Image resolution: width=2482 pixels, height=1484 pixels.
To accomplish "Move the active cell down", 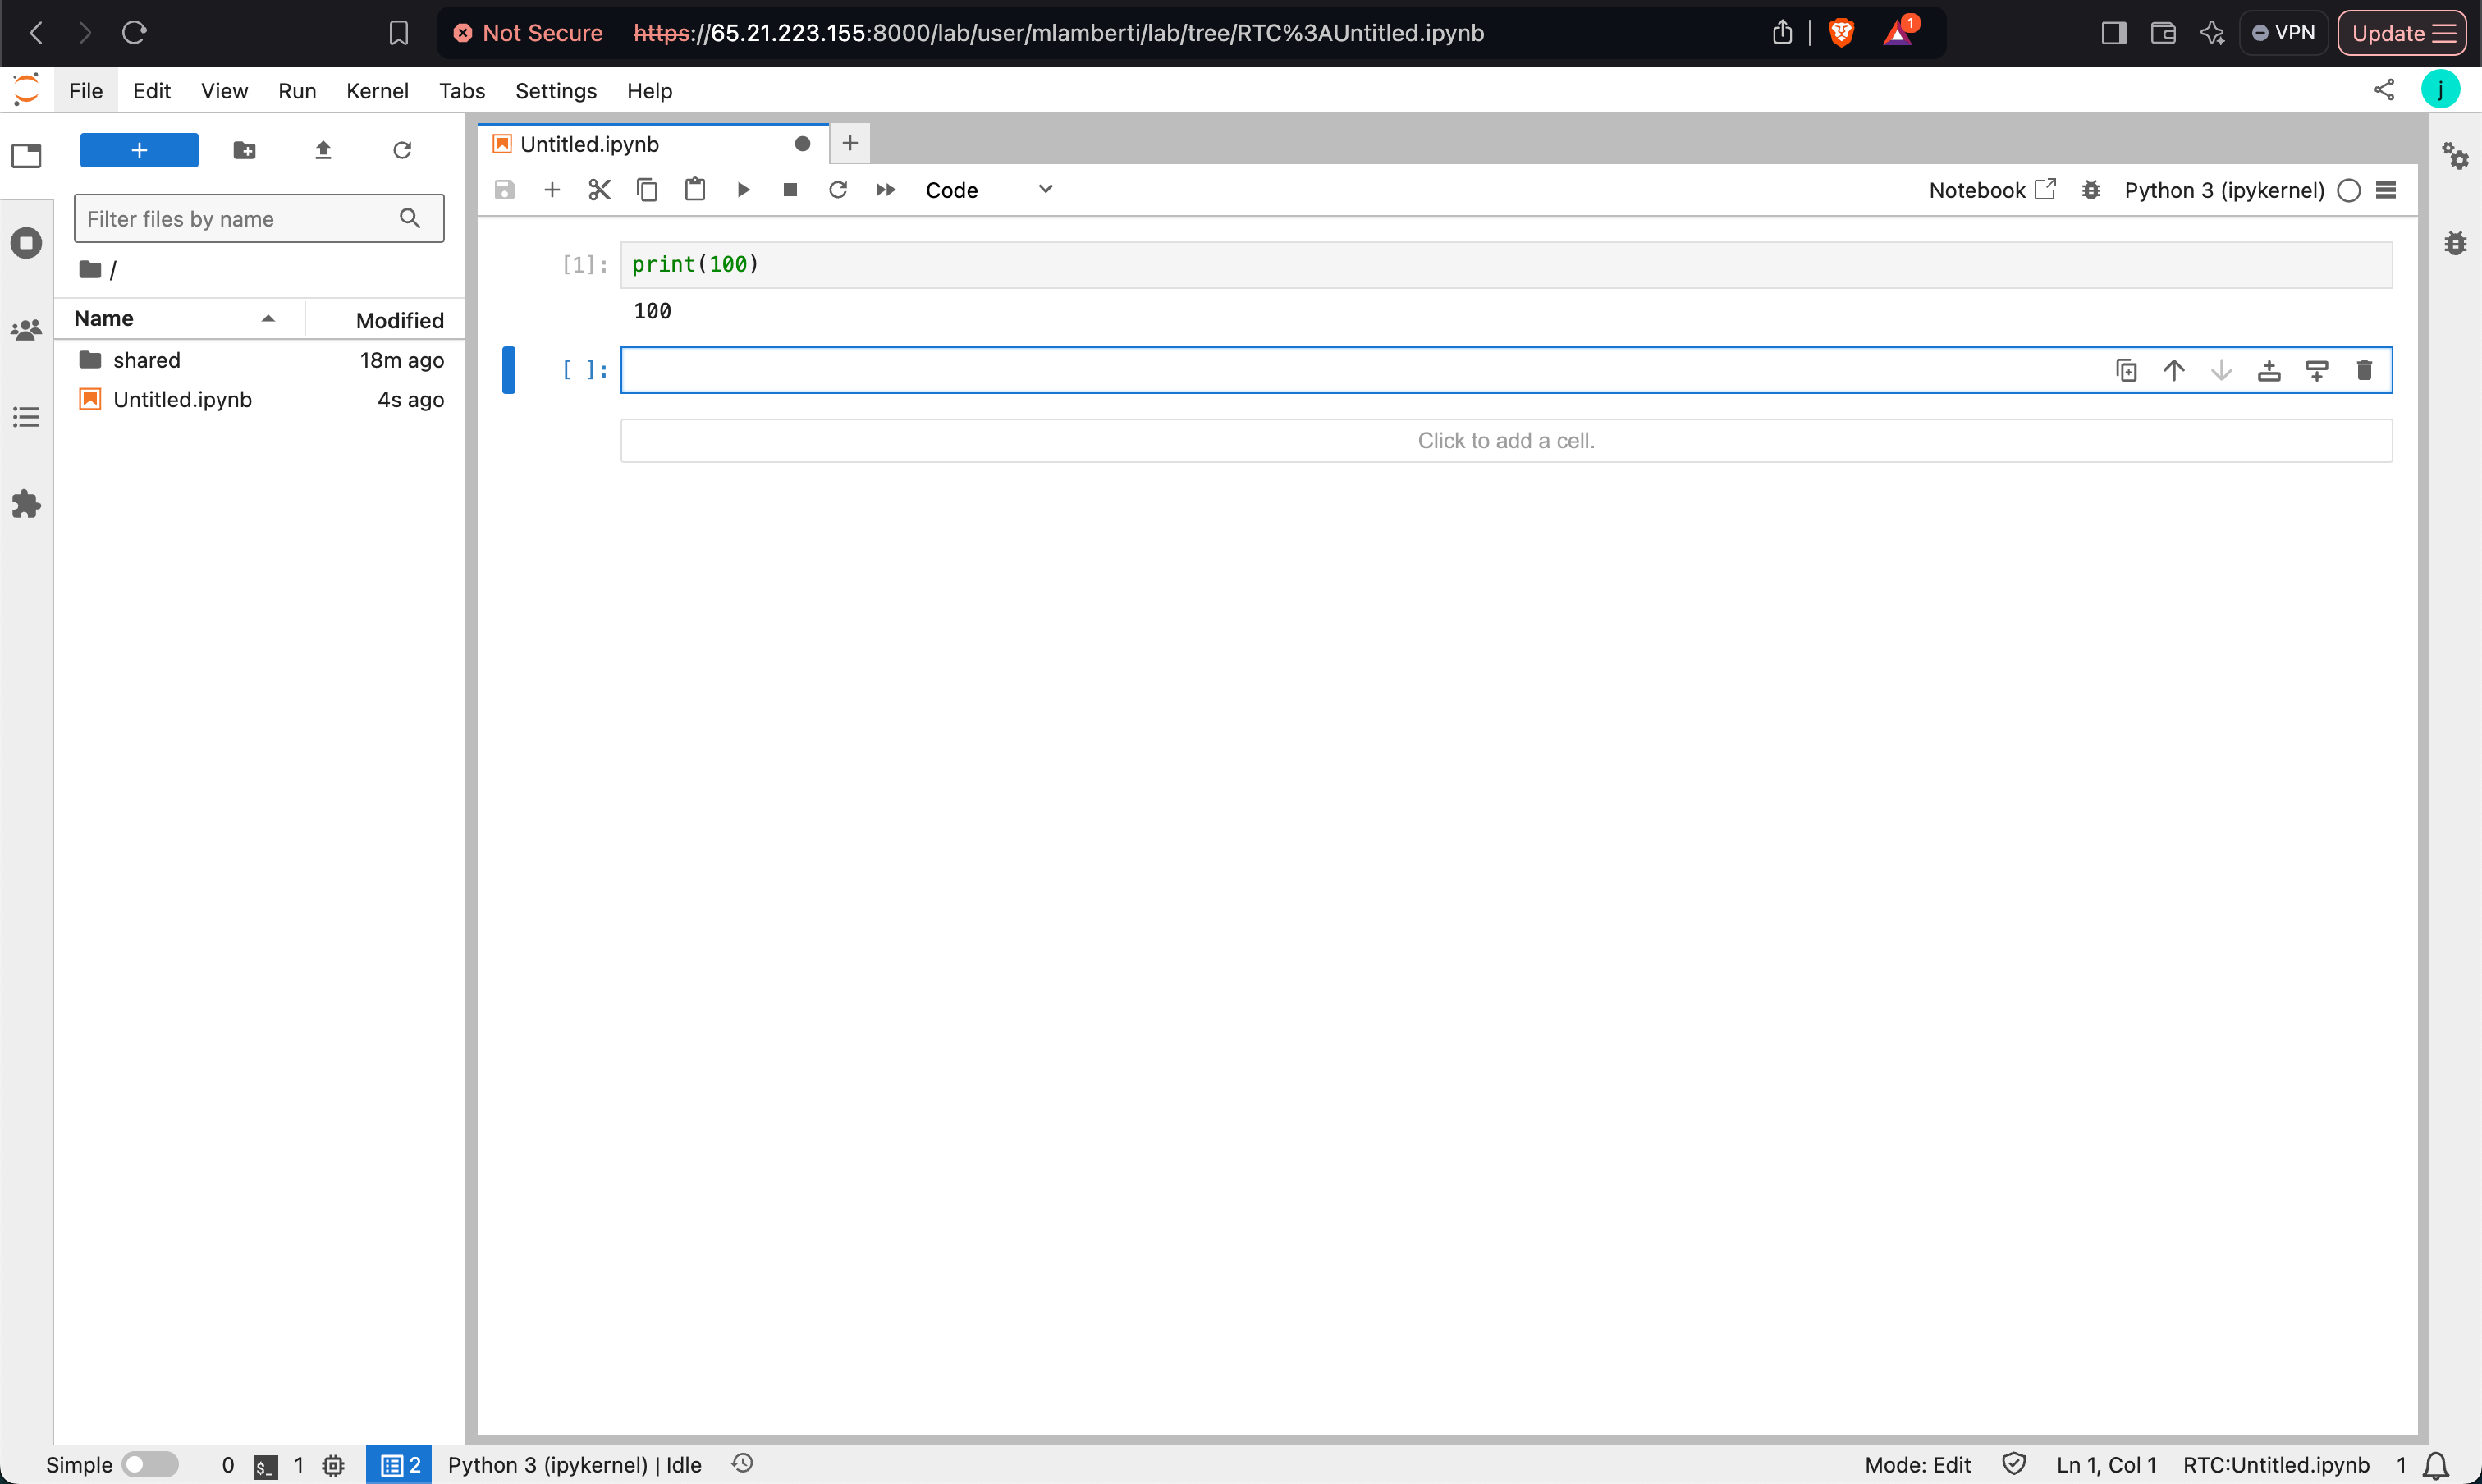I will [x=2222, y=371].
